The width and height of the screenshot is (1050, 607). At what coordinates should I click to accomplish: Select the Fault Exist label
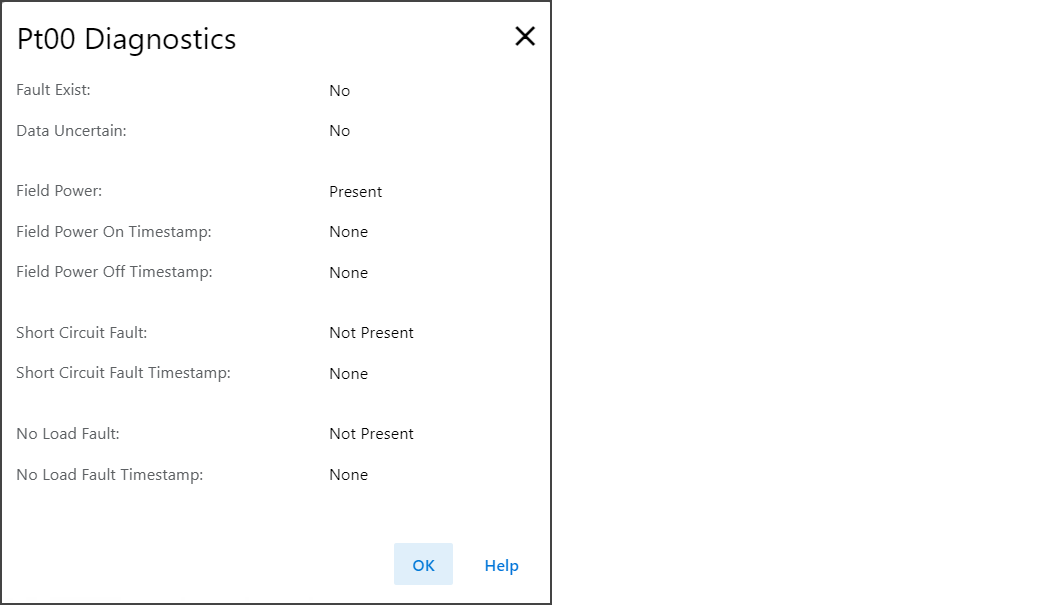pyautogui.click(x=54, y=90)
